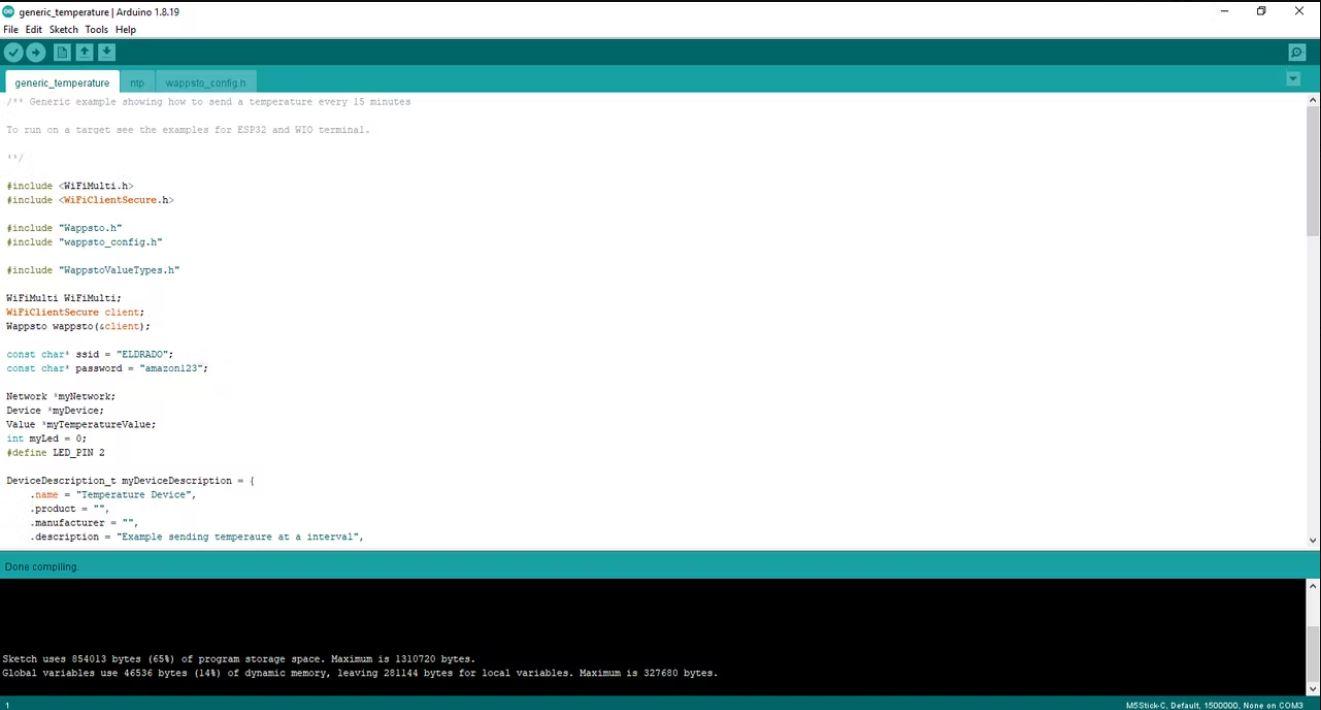Open the File menu
This screenshot has height=710, width=1321.
[x=11, y=30]
